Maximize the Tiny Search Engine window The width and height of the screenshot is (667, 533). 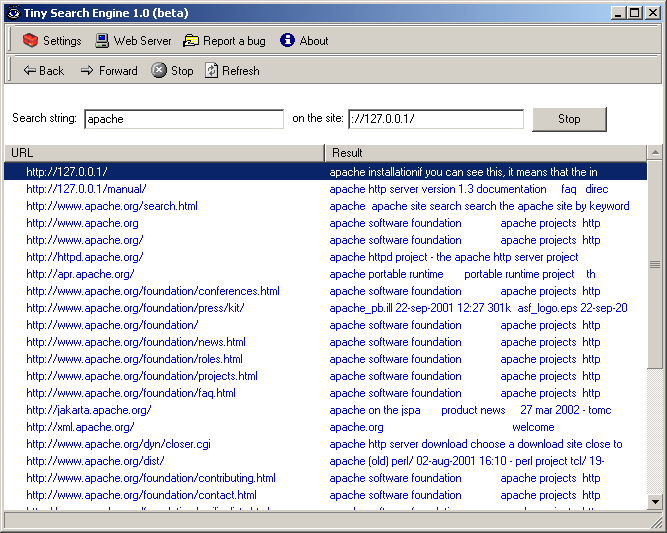tap(634, 13)
